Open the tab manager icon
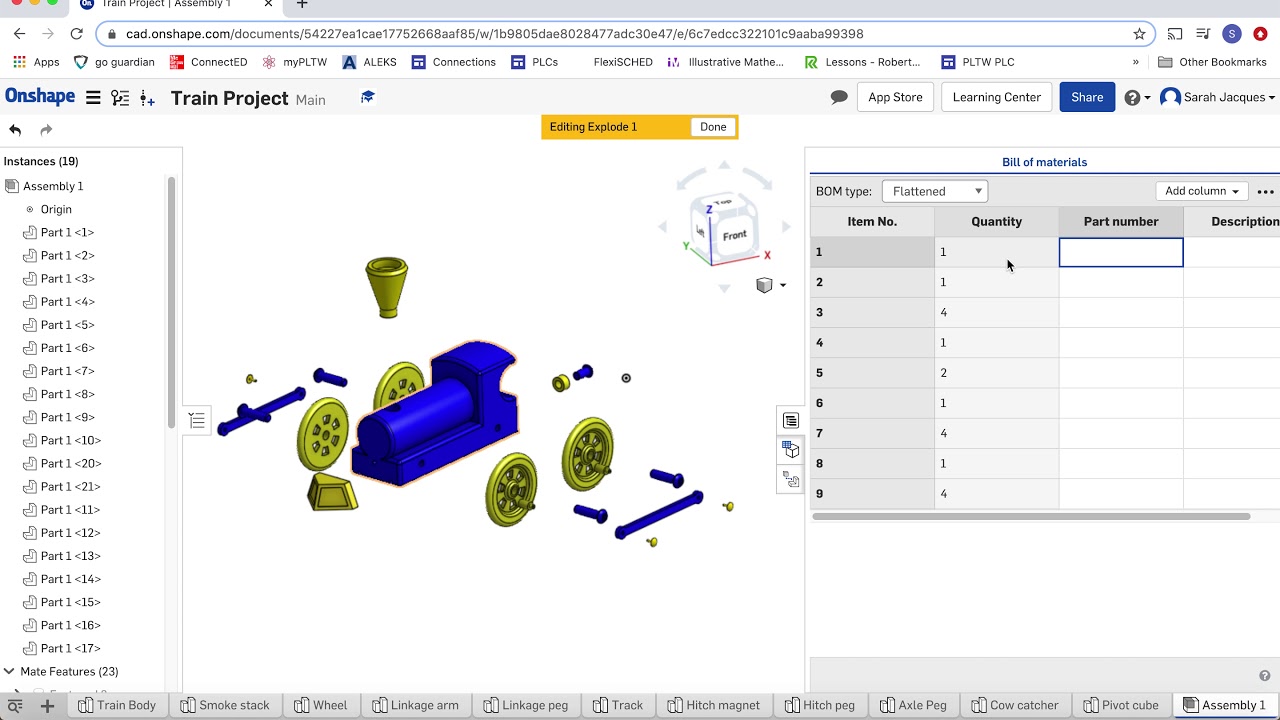Screen dimensions: 1280x720 pyautogui.click(x=15, y=706)
